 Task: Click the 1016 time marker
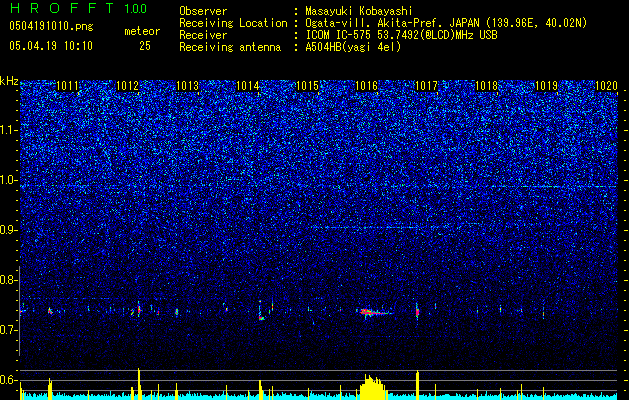pos(367,86)
